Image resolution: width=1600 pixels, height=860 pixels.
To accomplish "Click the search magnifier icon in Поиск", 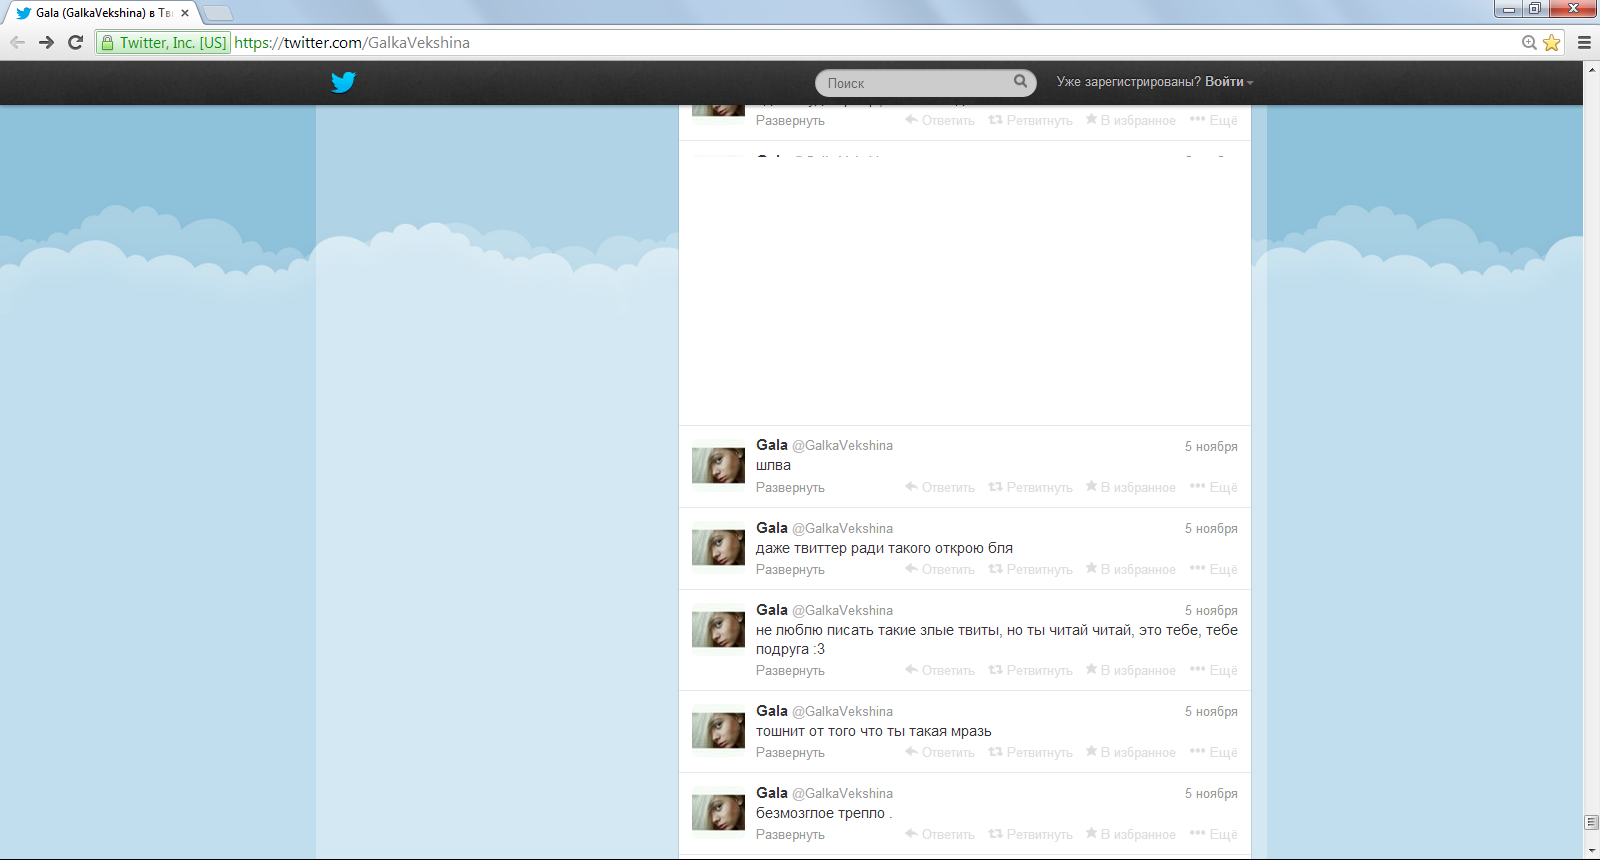I will click(1020, 81).
